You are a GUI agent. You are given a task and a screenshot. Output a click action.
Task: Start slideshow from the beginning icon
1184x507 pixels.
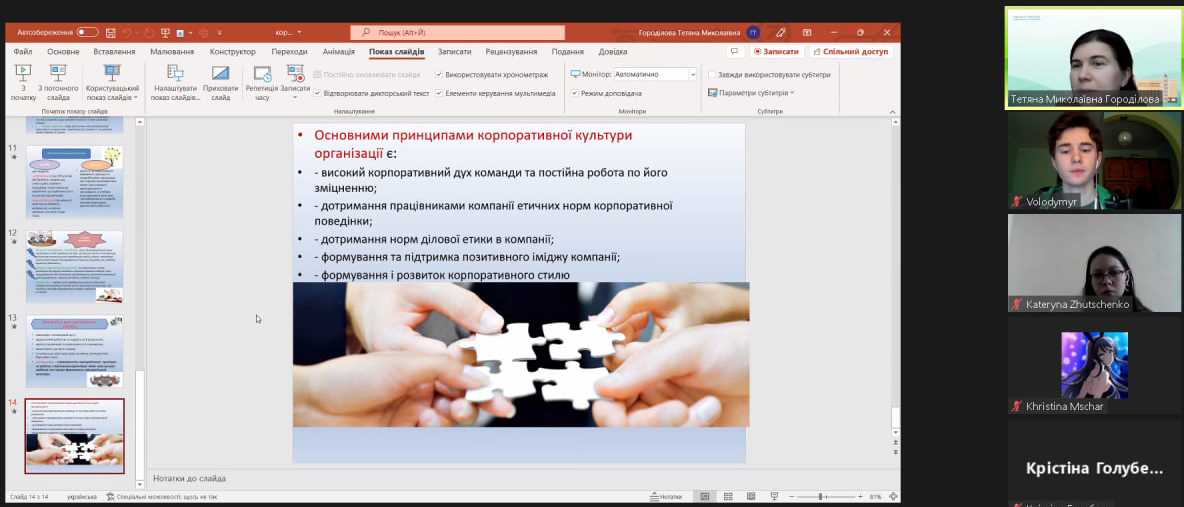coord(23,74)
